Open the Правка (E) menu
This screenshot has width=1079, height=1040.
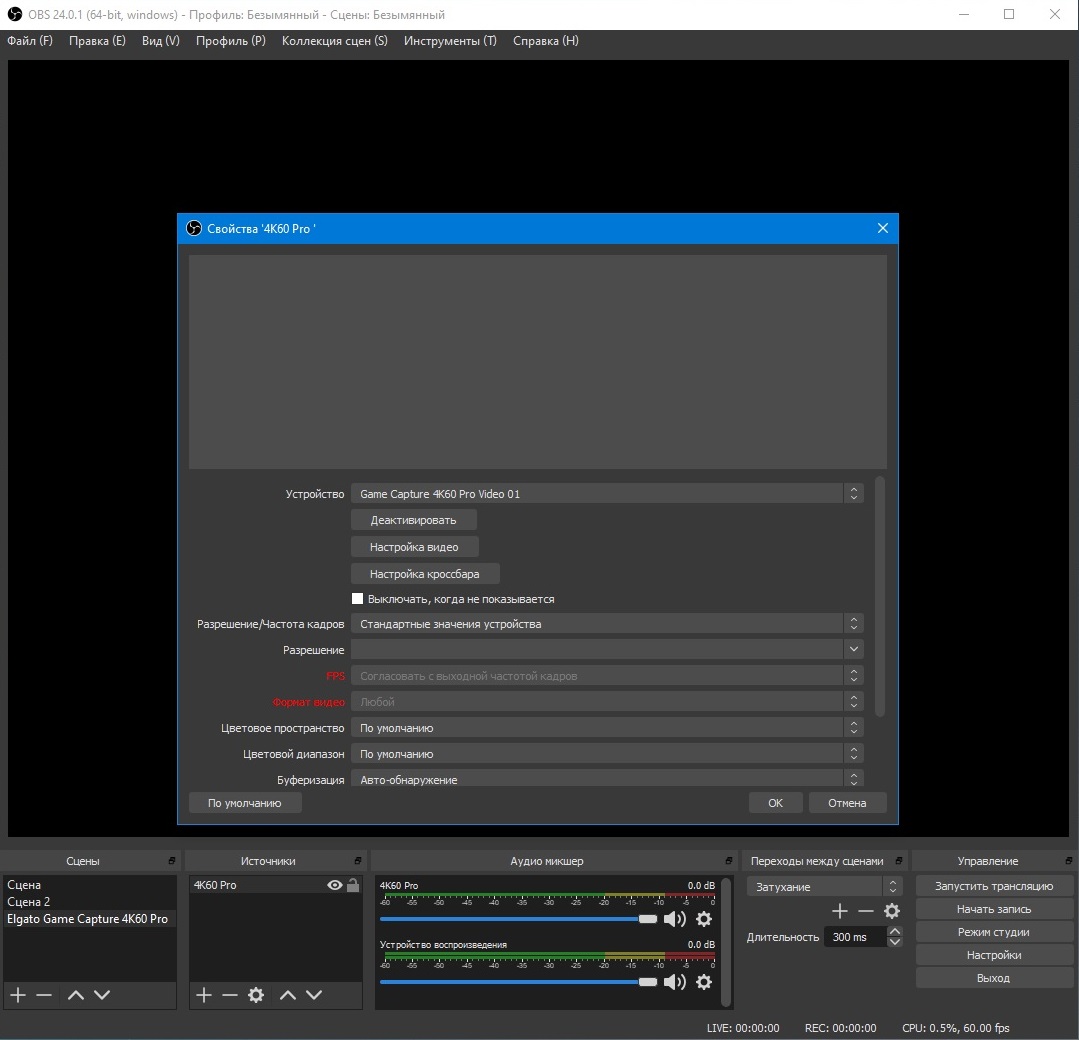point(97,41)
